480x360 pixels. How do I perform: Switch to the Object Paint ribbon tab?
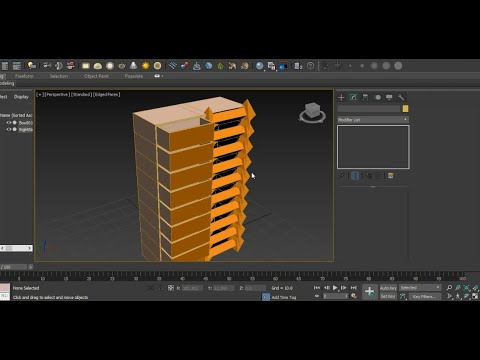[x=96, y=76]
